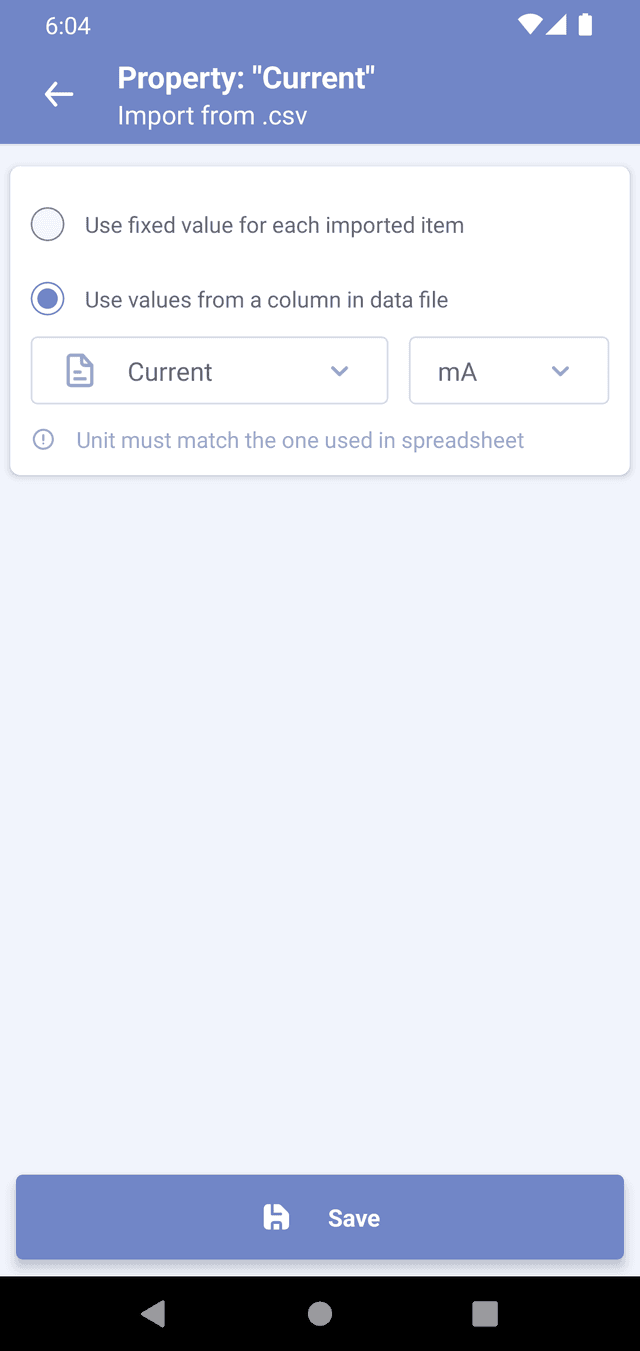
Task: Open the column selector showing "Current"
Action: click(x=209, y=371)
